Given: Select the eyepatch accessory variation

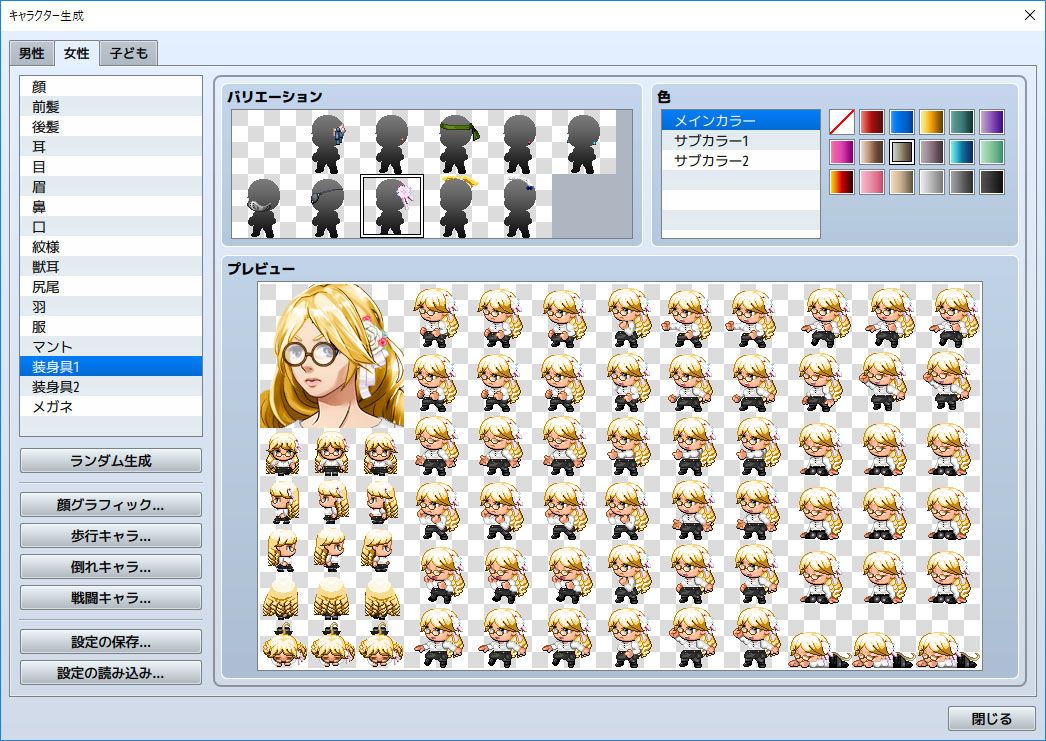Looking at the screenshot, I should click(328, 205).
